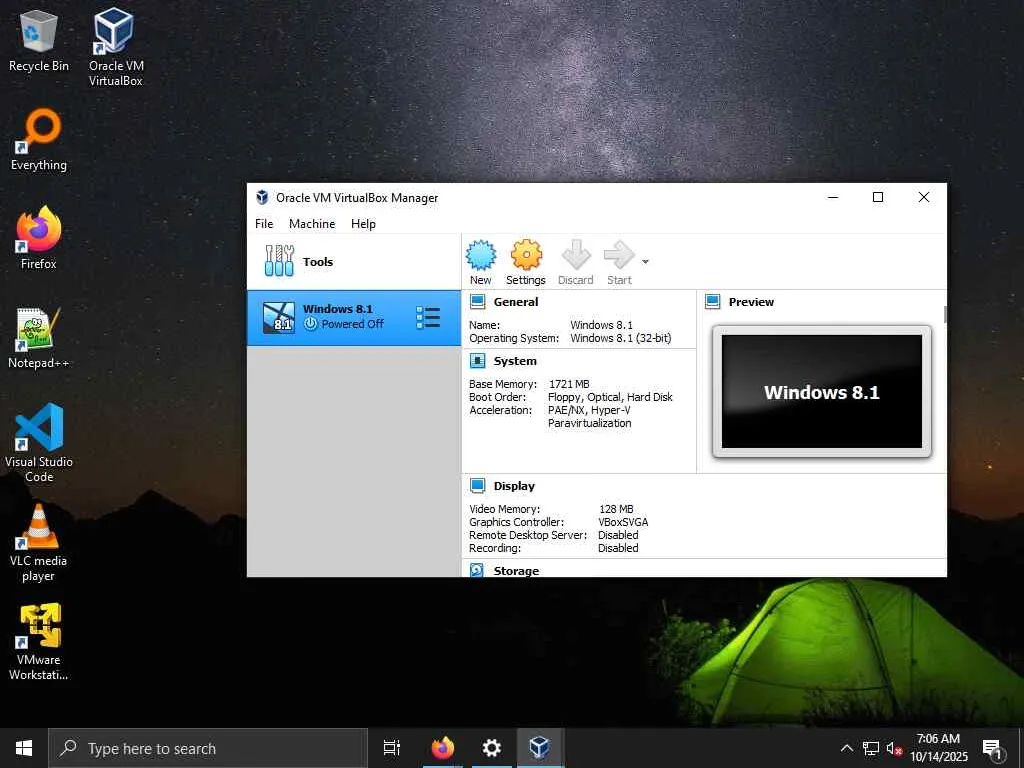Click the Storage section header
1024x768 pixels.
coord(516,571)
